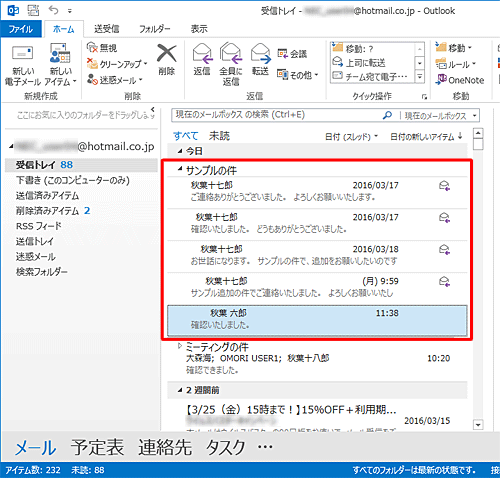Switch to the ホーム tab
The width and height of the screenshot is (500, 478).
(64, 29)
